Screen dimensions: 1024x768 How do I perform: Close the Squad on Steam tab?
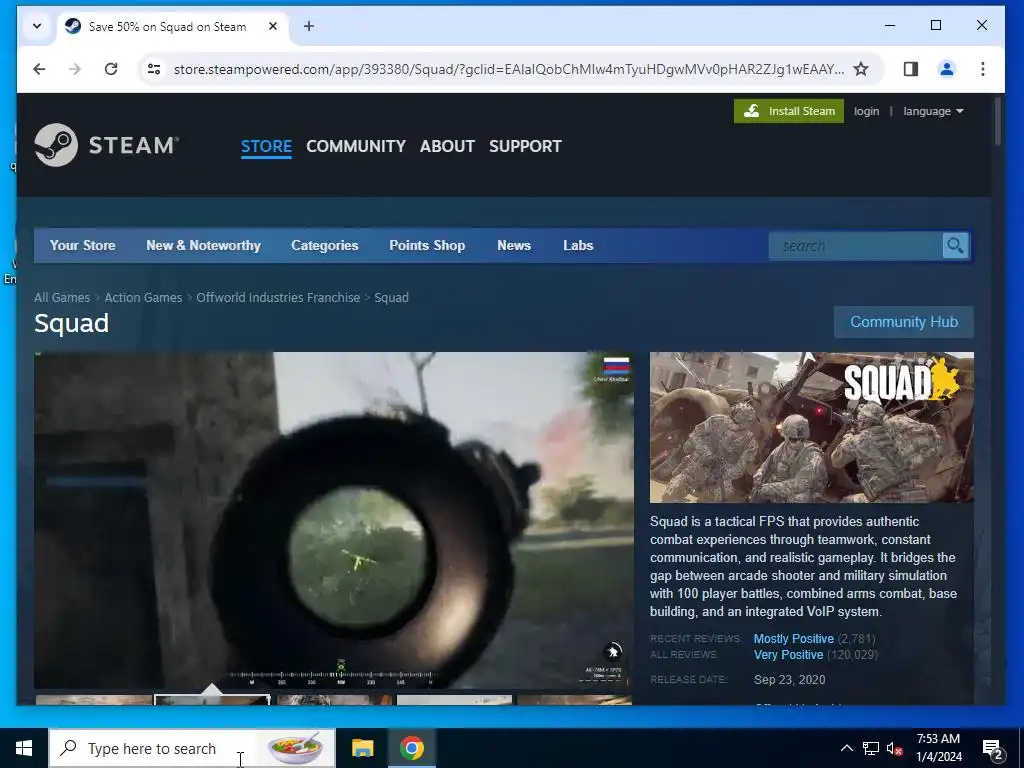(273, 26)
